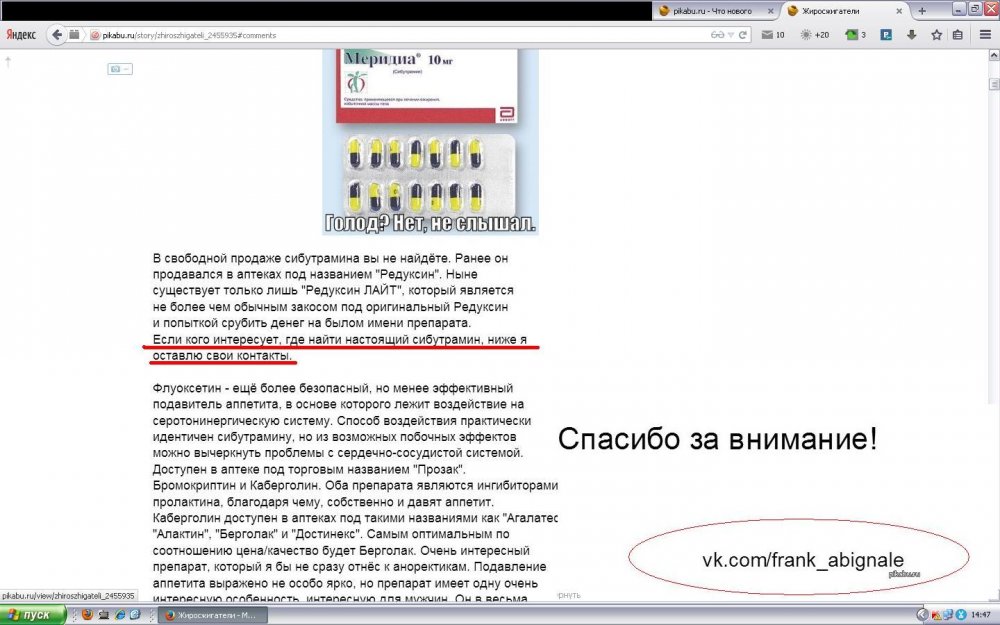Open the 'Жиросжигатели' taskbar window button
Image resolution: width=1000 pixels, height=625 pixels.
pyautogui.click(x=210, y=615)
